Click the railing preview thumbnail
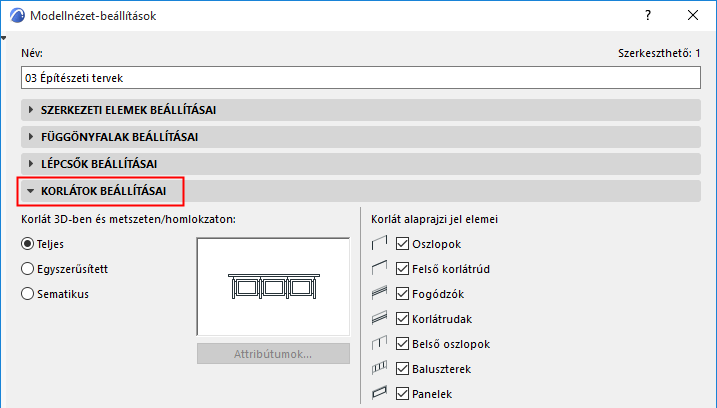Image resolution: width=717 pixels, height=408 pixels. 273,287
